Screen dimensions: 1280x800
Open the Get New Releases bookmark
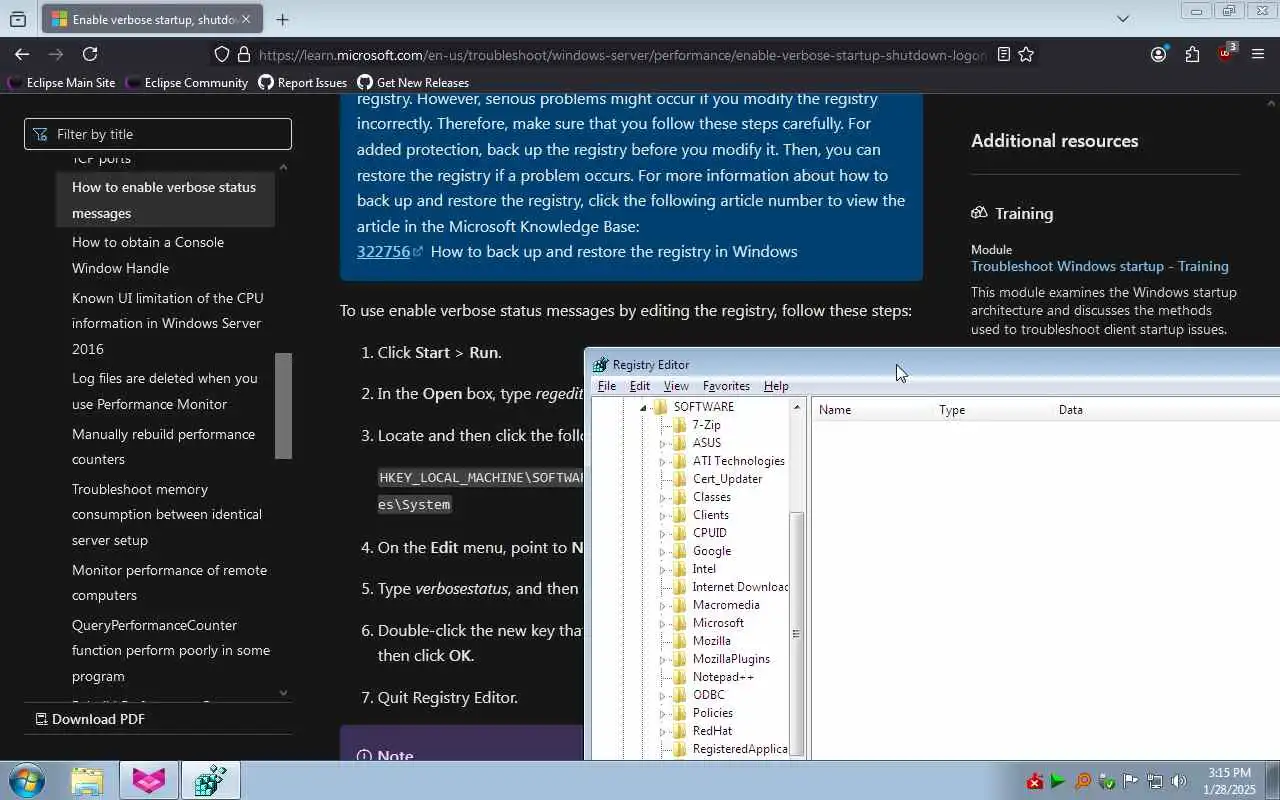pos(413,83)
